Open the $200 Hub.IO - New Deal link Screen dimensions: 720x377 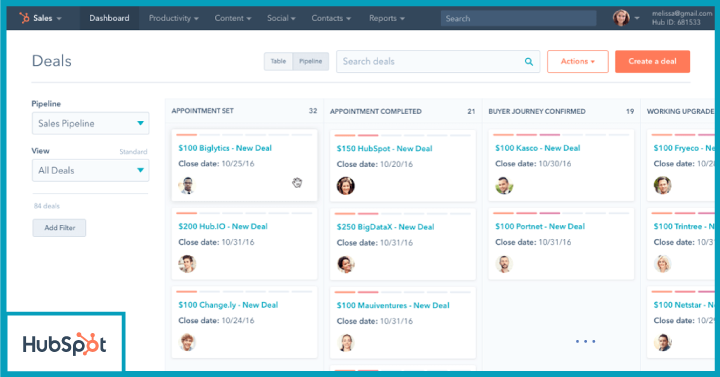point(223,226)
